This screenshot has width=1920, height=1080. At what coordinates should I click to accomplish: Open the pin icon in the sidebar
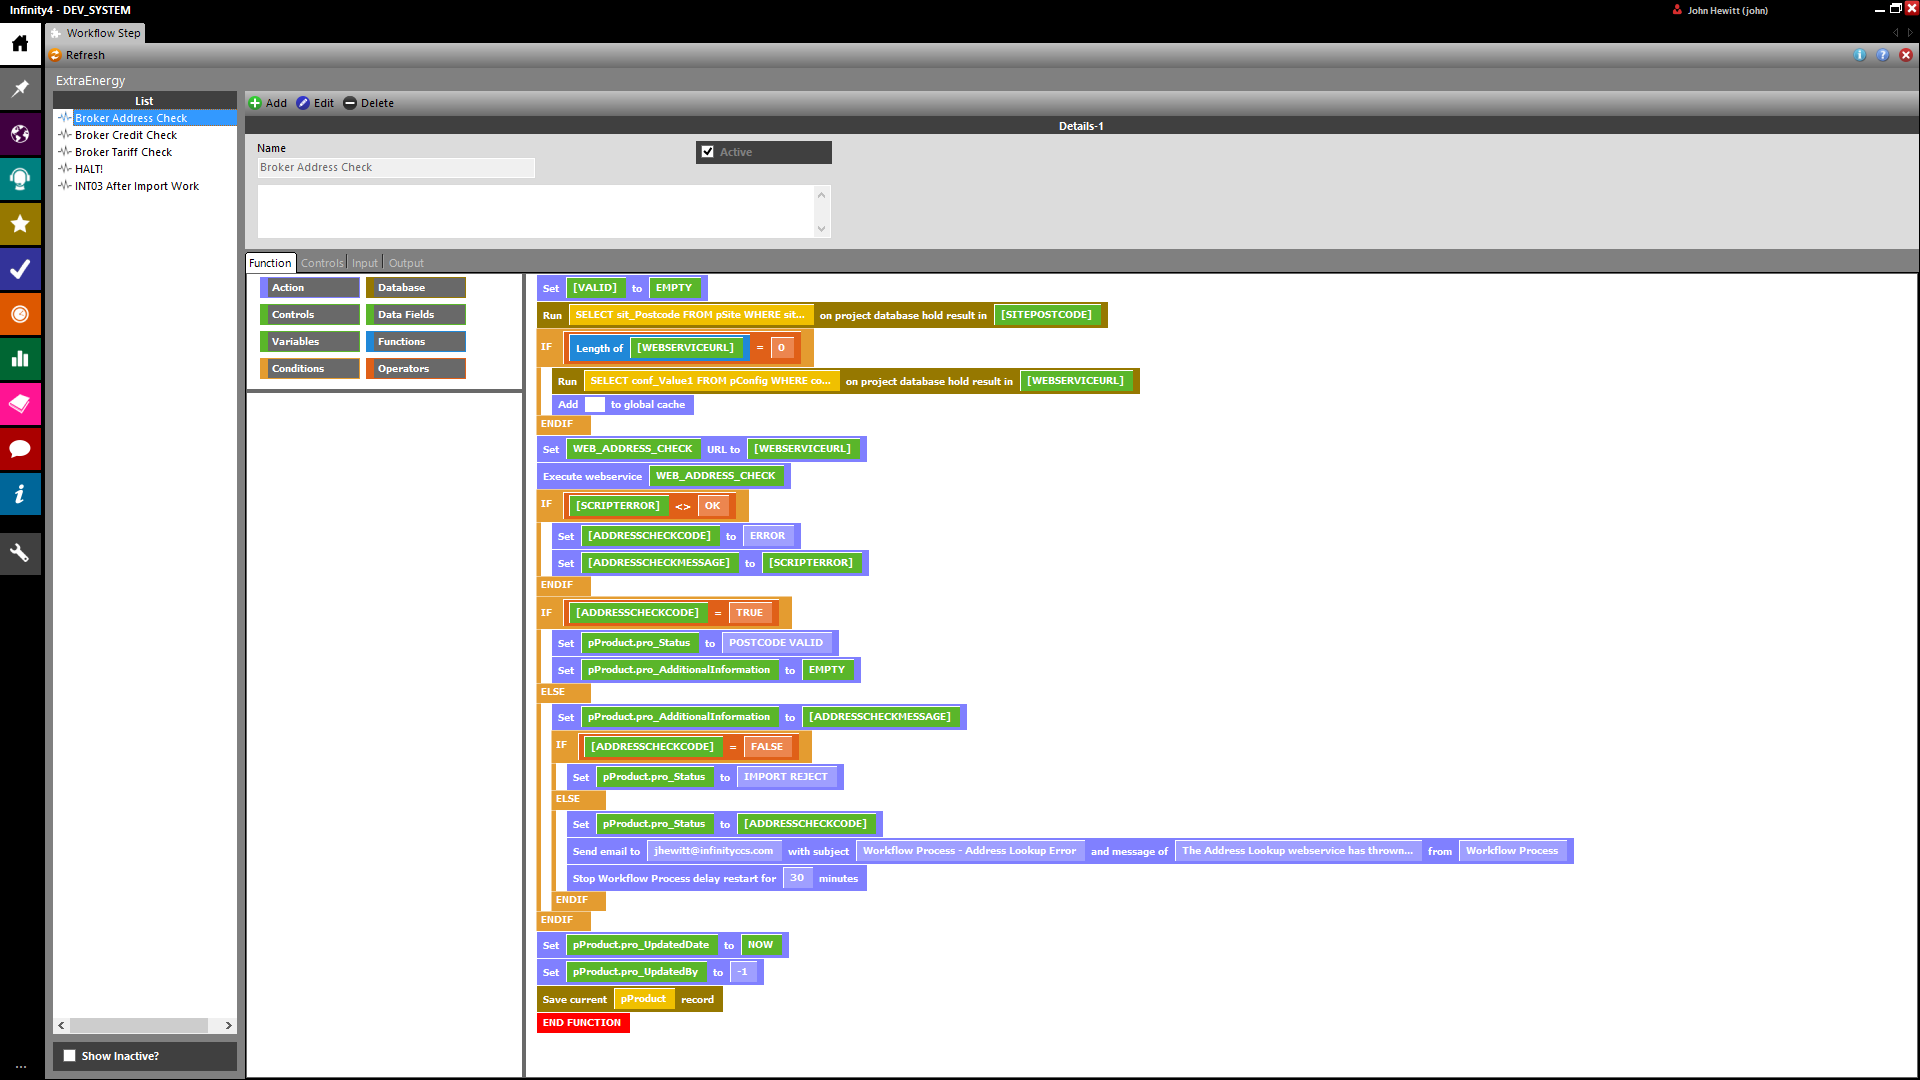pos(20,88)
